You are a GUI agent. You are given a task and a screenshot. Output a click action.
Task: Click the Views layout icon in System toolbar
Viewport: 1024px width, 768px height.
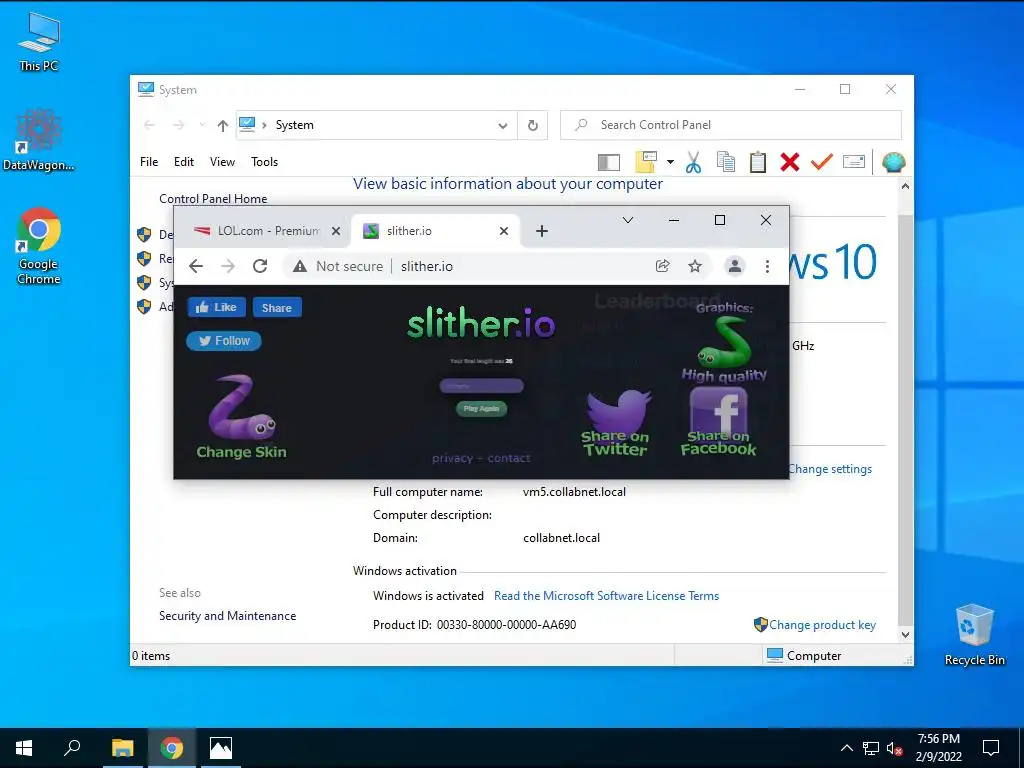[x=646, y=161]
